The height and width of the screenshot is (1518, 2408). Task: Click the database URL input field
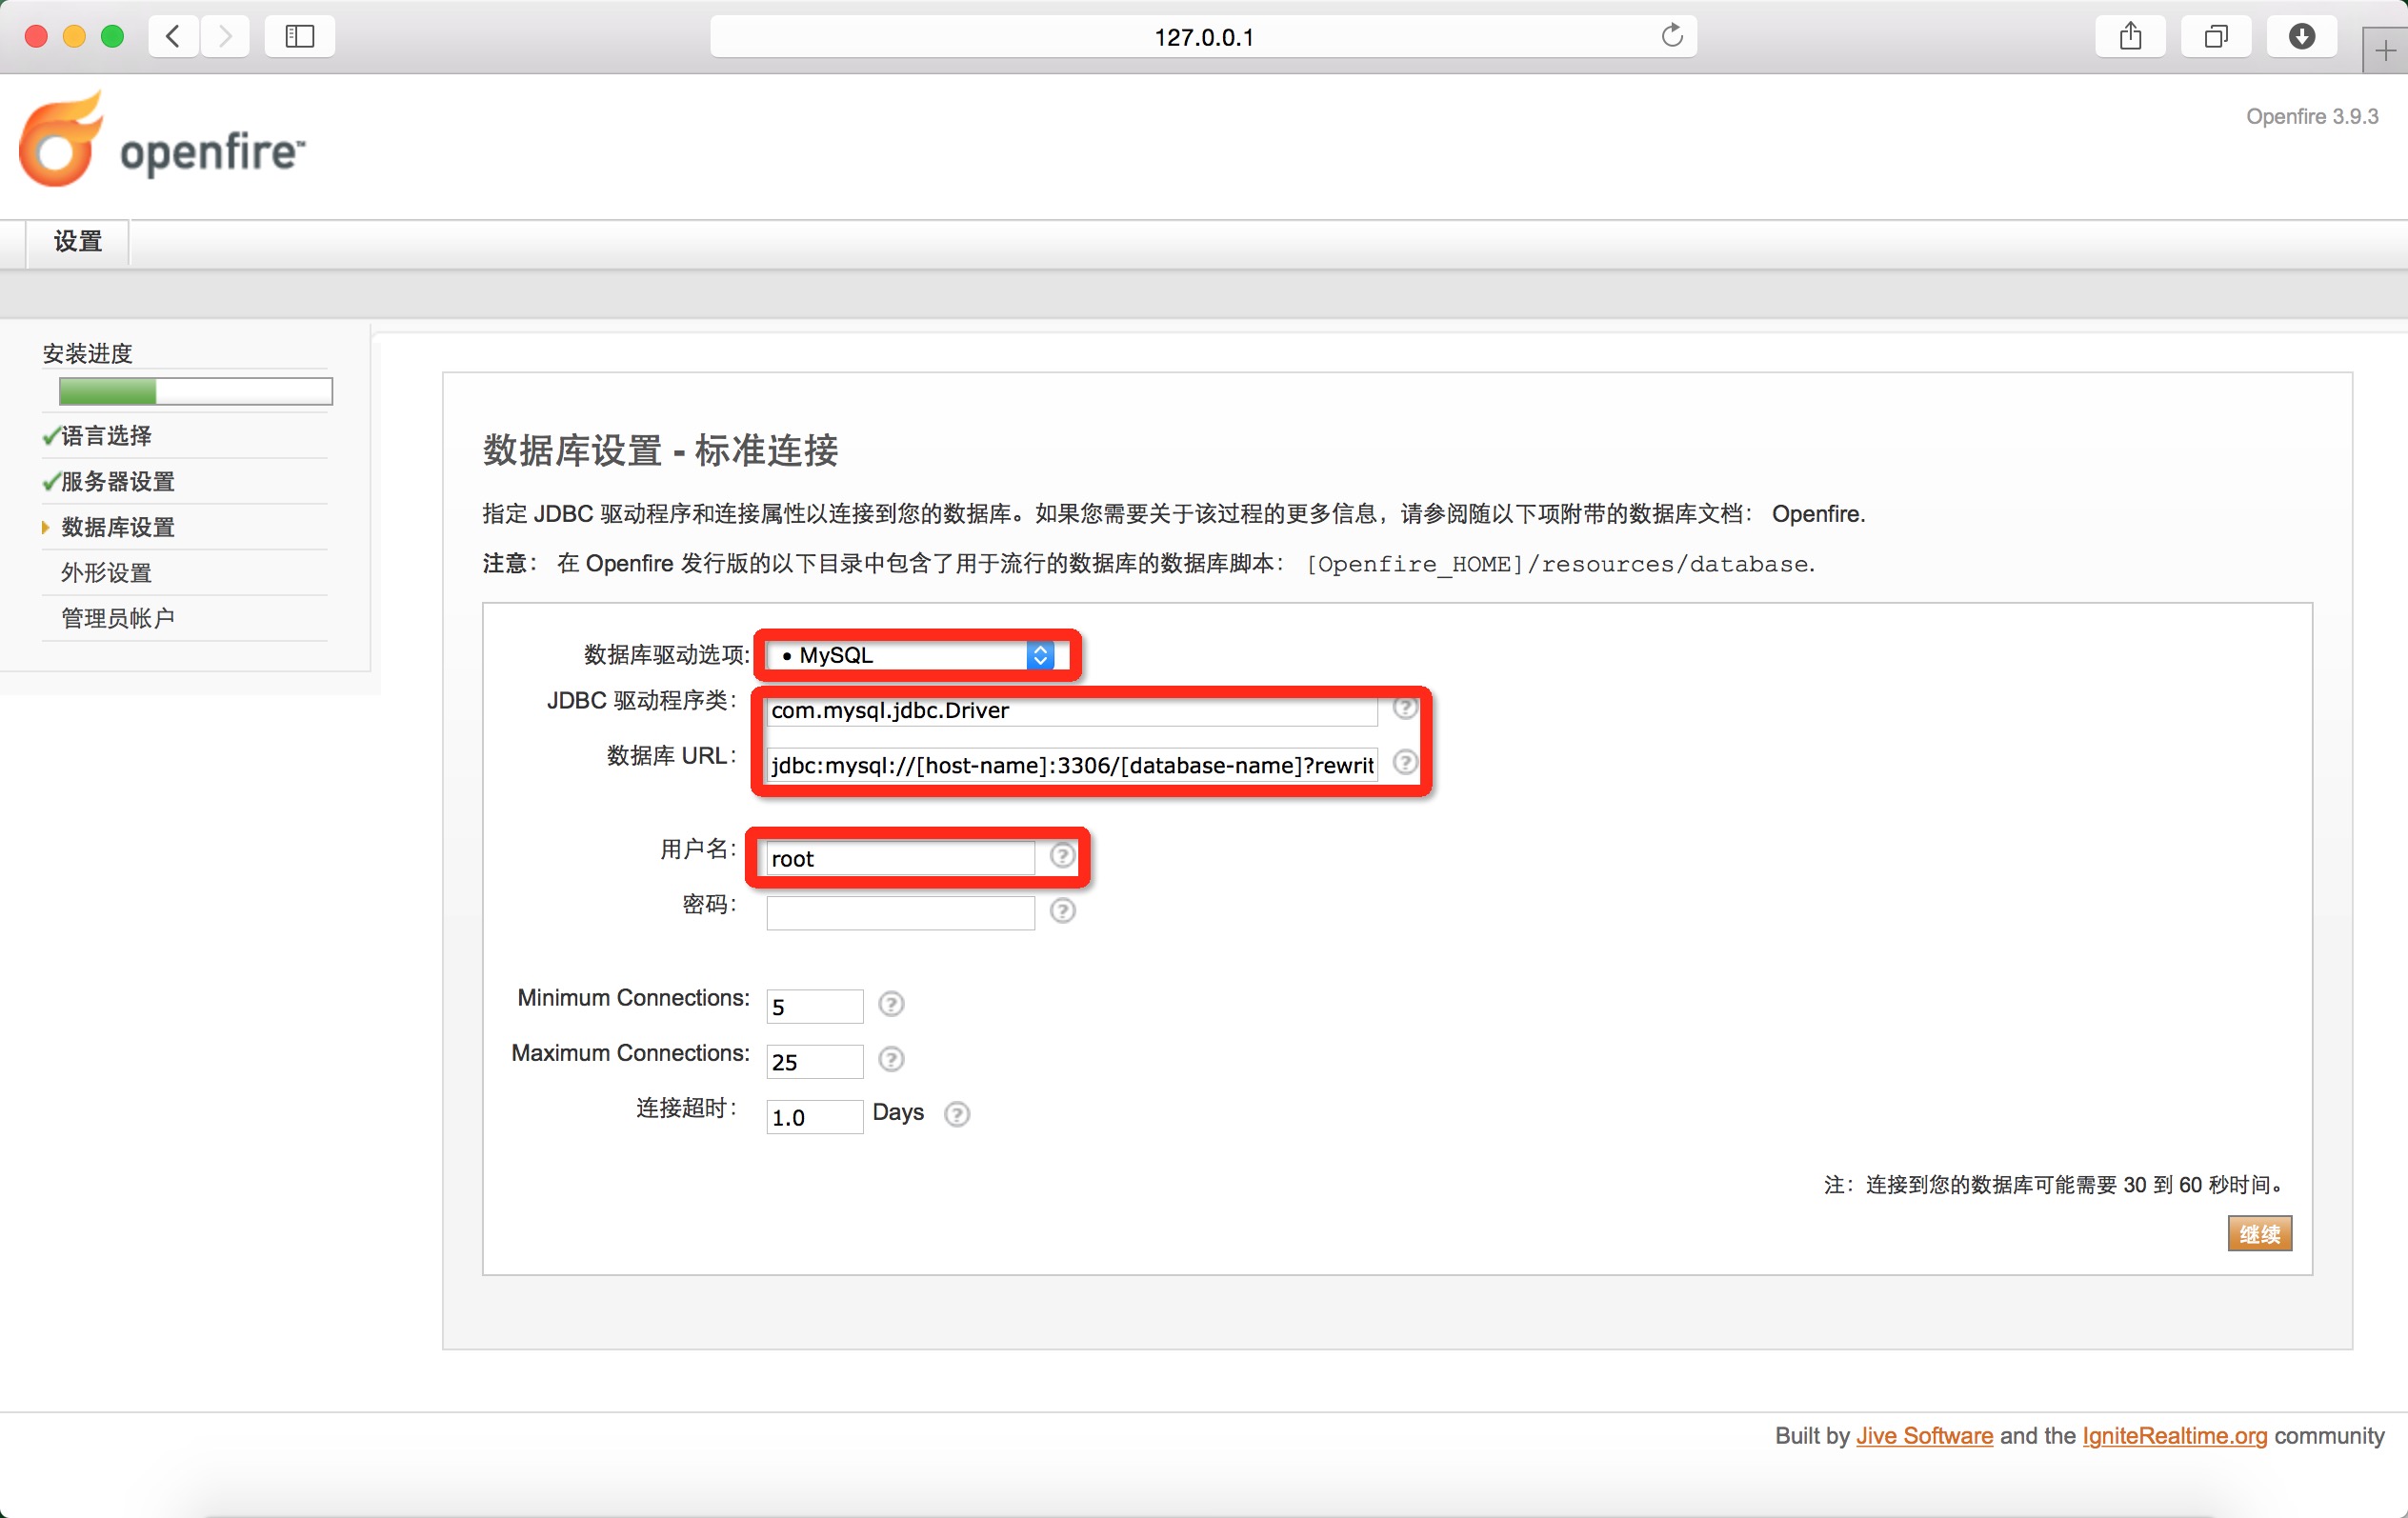click(x=1071, y=765)
